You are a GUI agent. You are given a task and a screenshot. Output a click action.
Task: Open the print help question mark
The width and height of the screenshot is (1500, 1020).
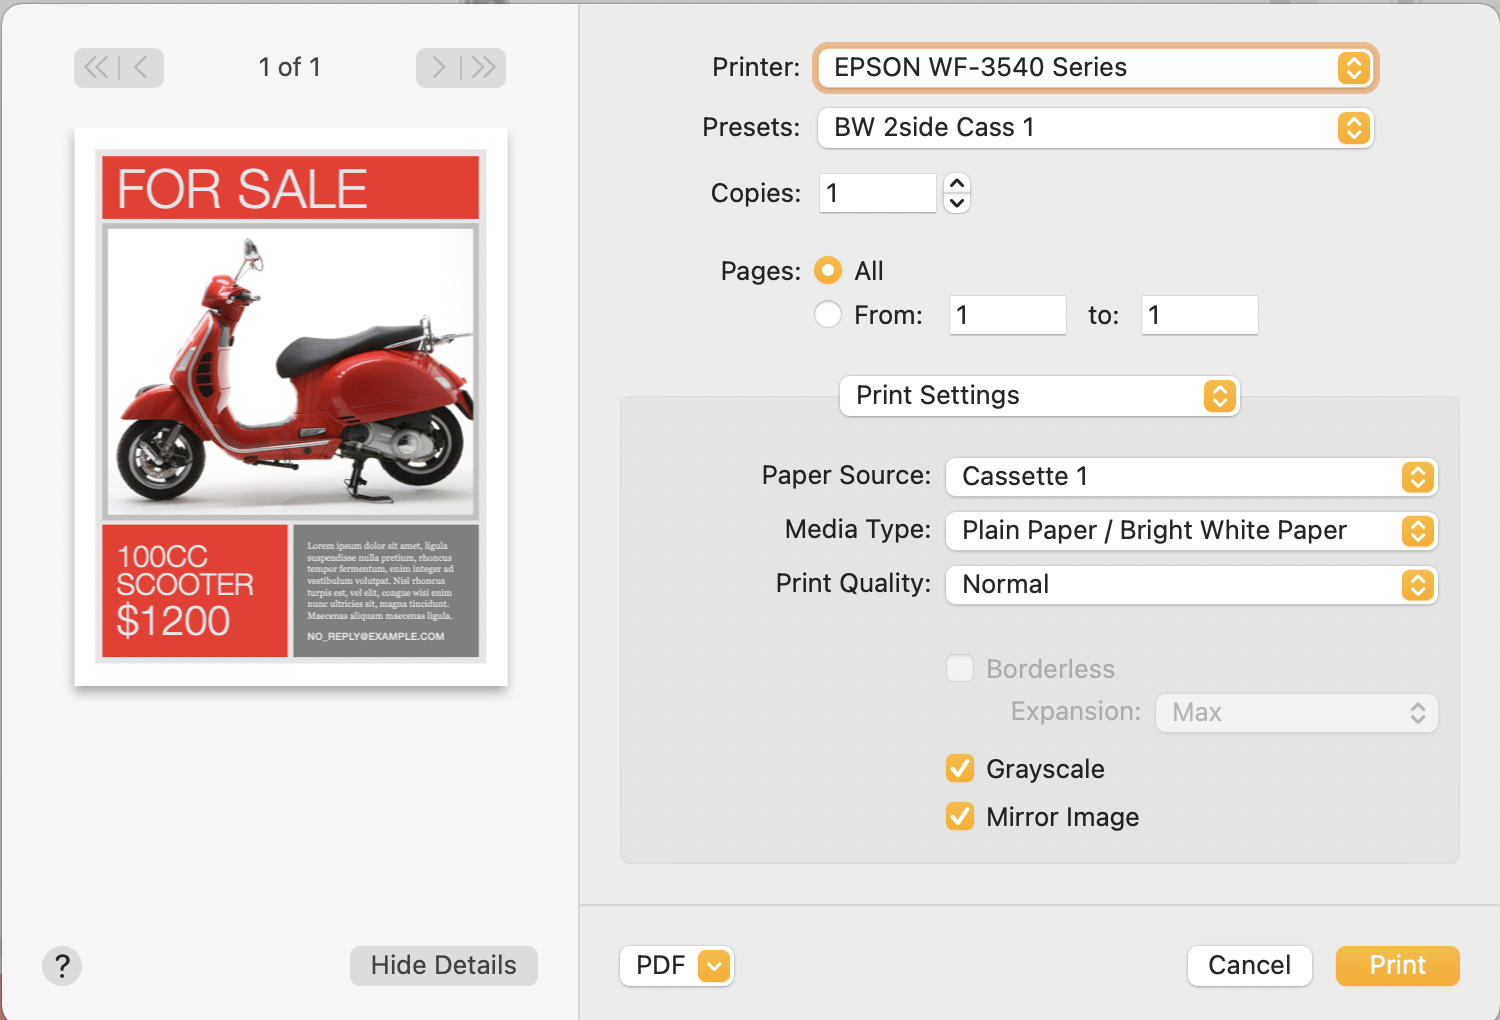62,966
